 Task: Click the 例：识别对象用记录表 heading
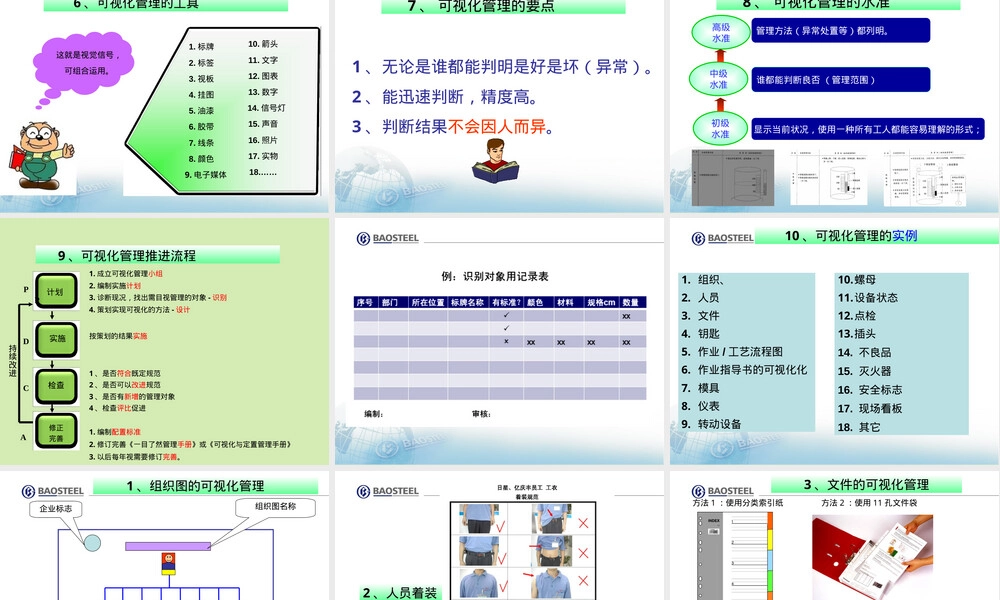pos(495,276)
